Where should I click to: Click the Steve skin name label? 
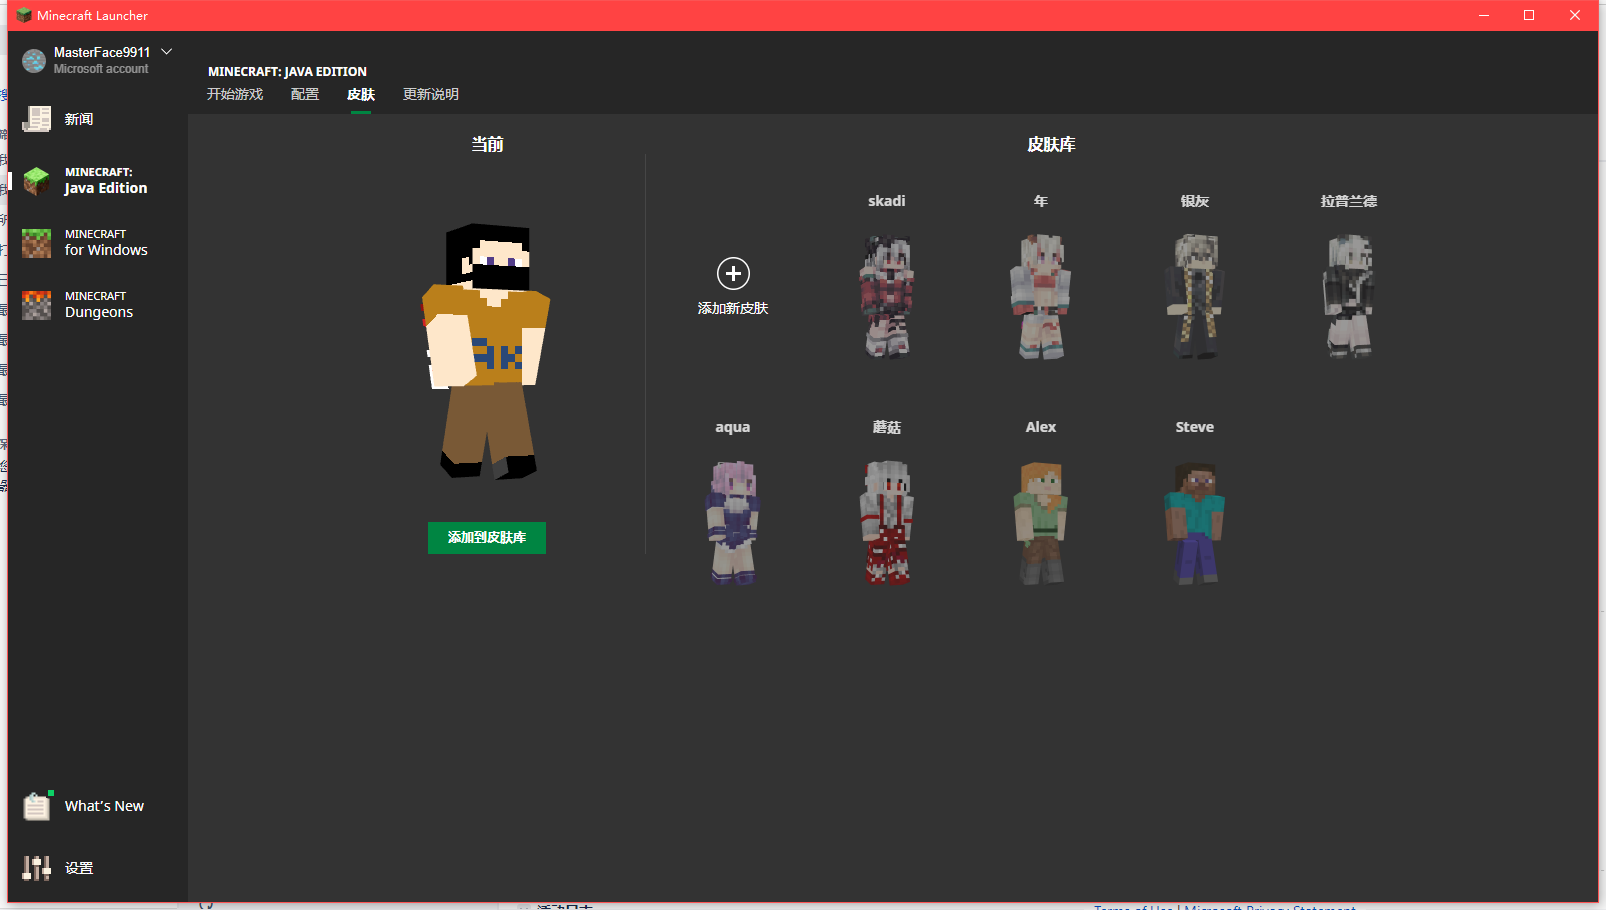click(1195, 427)
